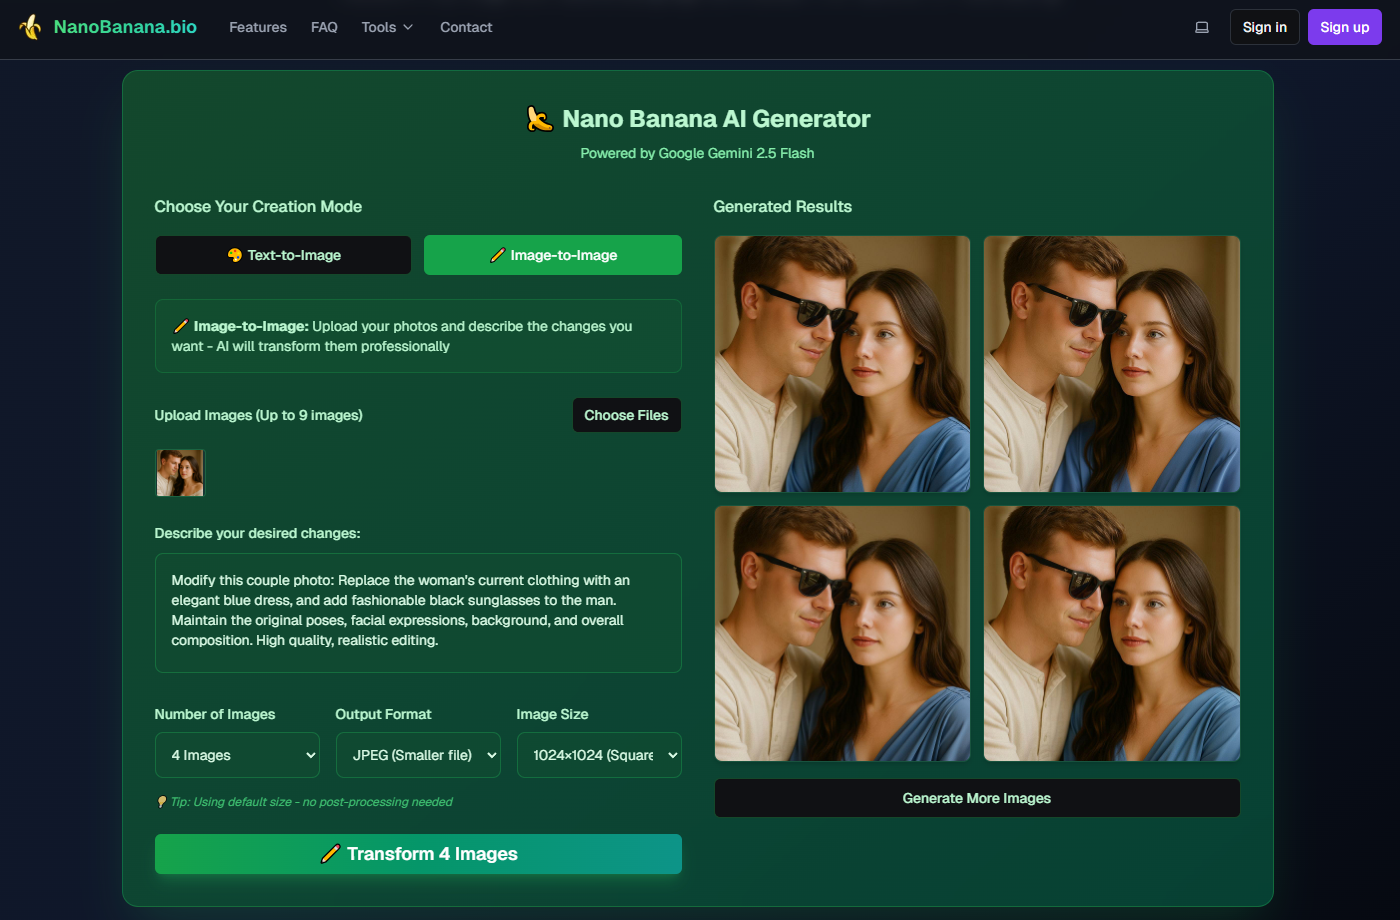Image resolution: width=1400 pixels, height=920 pixels.
Task: Expand the Tools dropdown menu
Action: click(x=387, y=27)
